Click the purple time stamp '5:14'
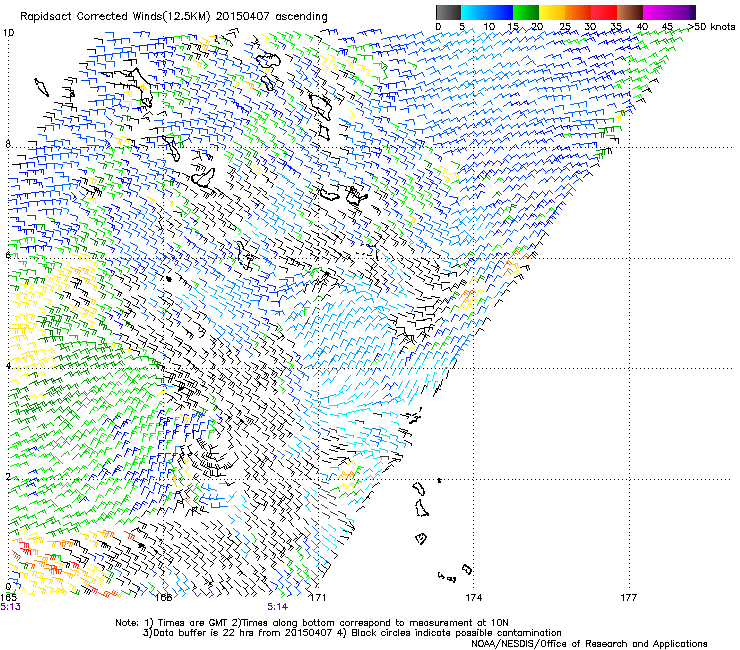 point(278,607)
